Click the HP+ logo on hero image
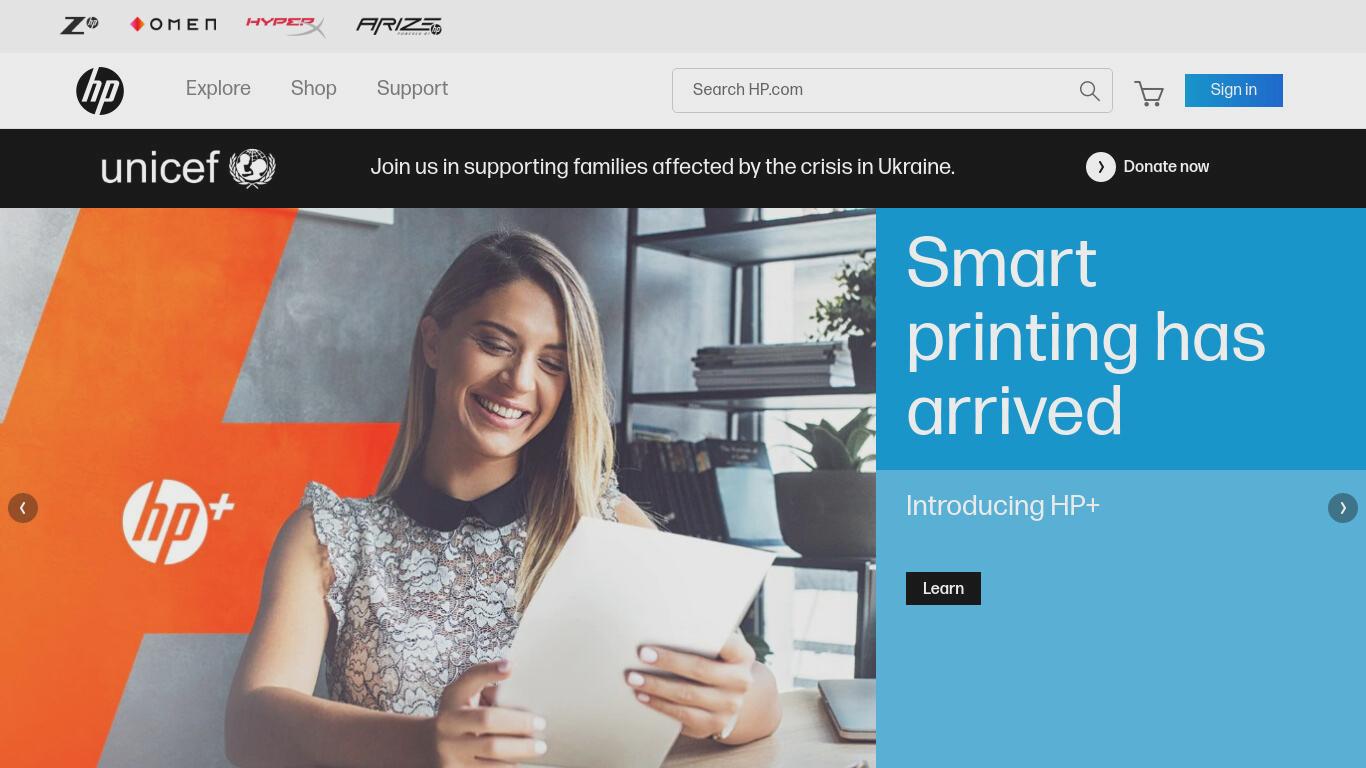Viewport: 1366px width, 768px height. (178, 521)
